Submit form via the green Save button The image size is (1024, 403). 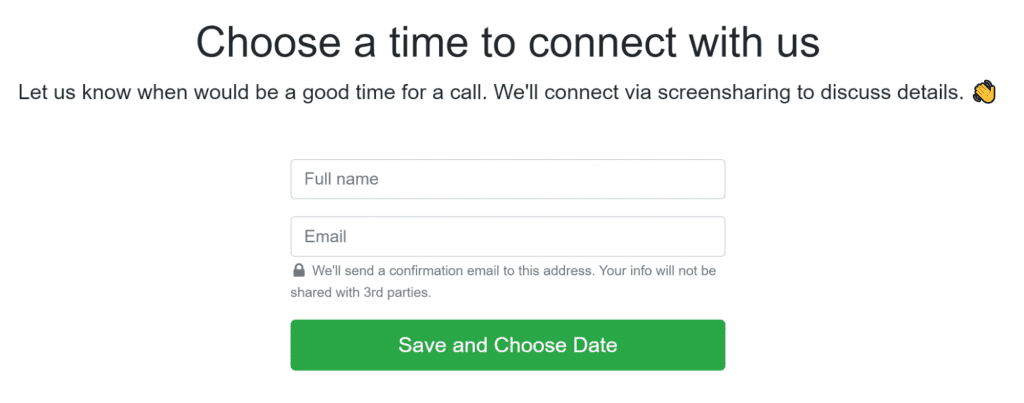507,345
